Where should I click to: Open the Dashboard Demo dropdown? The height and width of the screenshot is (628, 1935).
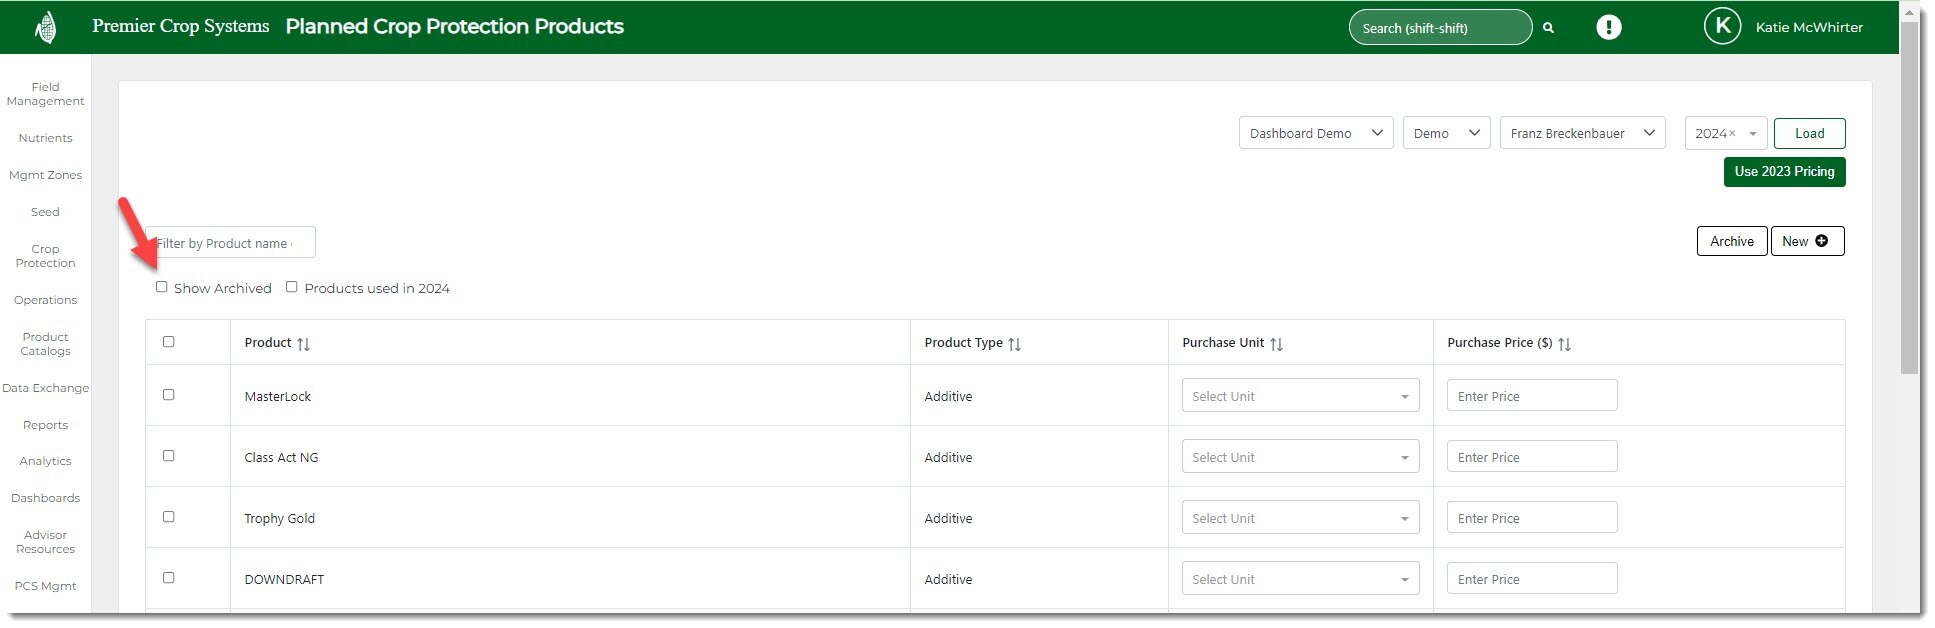pyautogui.click(x=1315, y=133)
